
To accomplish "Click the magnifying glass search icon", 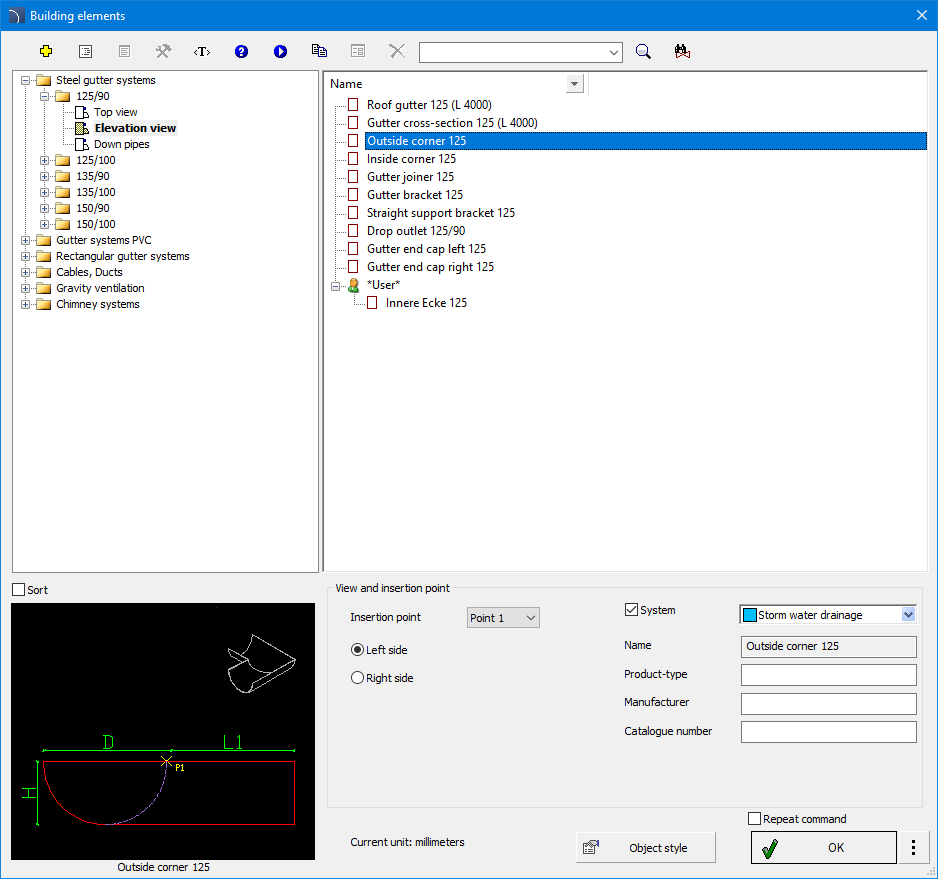I will tap(643, 51).
